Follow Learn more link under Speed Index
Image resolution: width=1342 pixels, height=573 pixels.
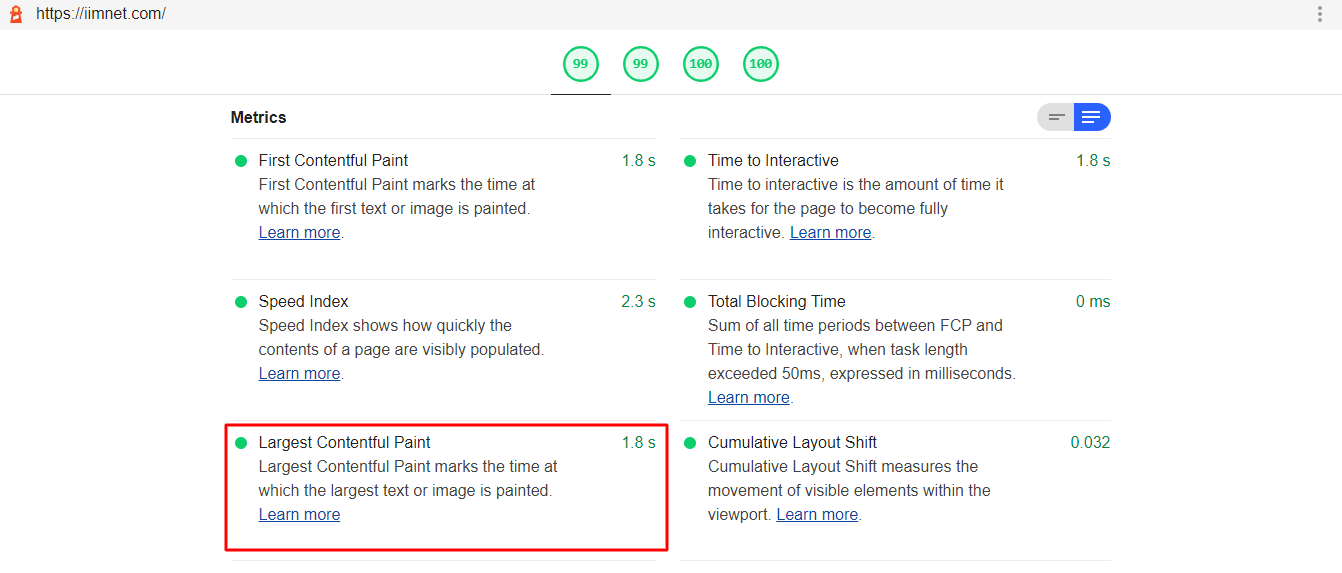pos(299,374)
